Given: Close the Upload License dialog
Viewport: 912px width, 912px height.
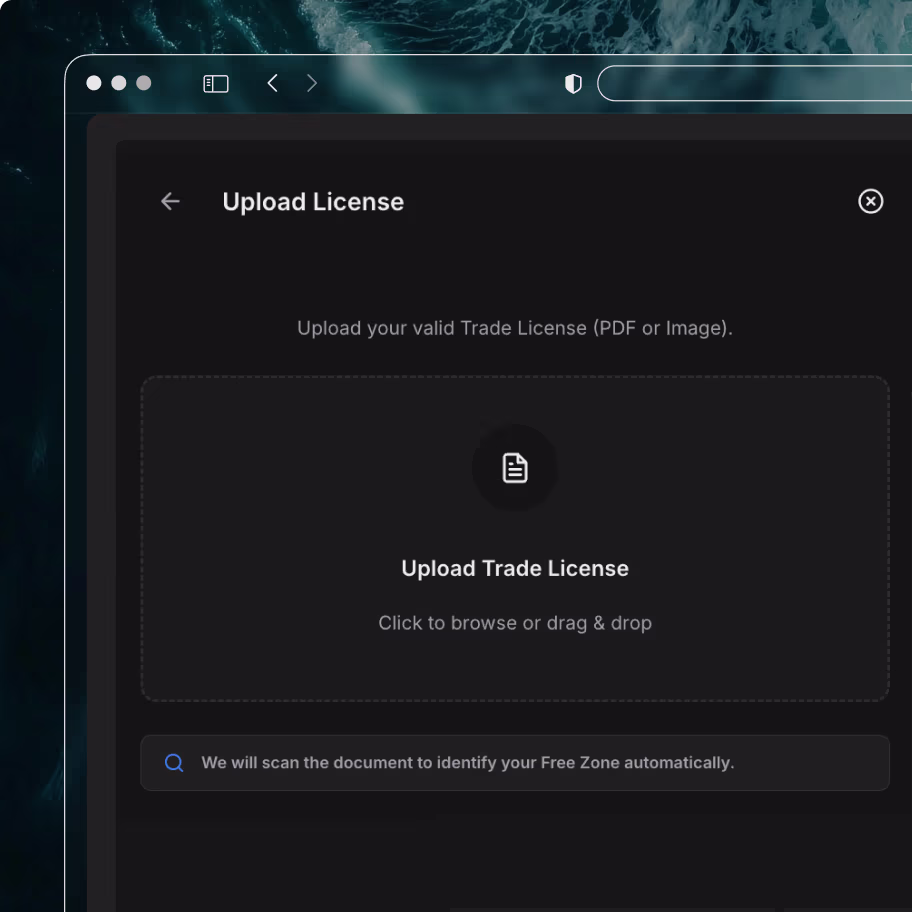Looking at the screenshot, I should (x=870, y=201).
